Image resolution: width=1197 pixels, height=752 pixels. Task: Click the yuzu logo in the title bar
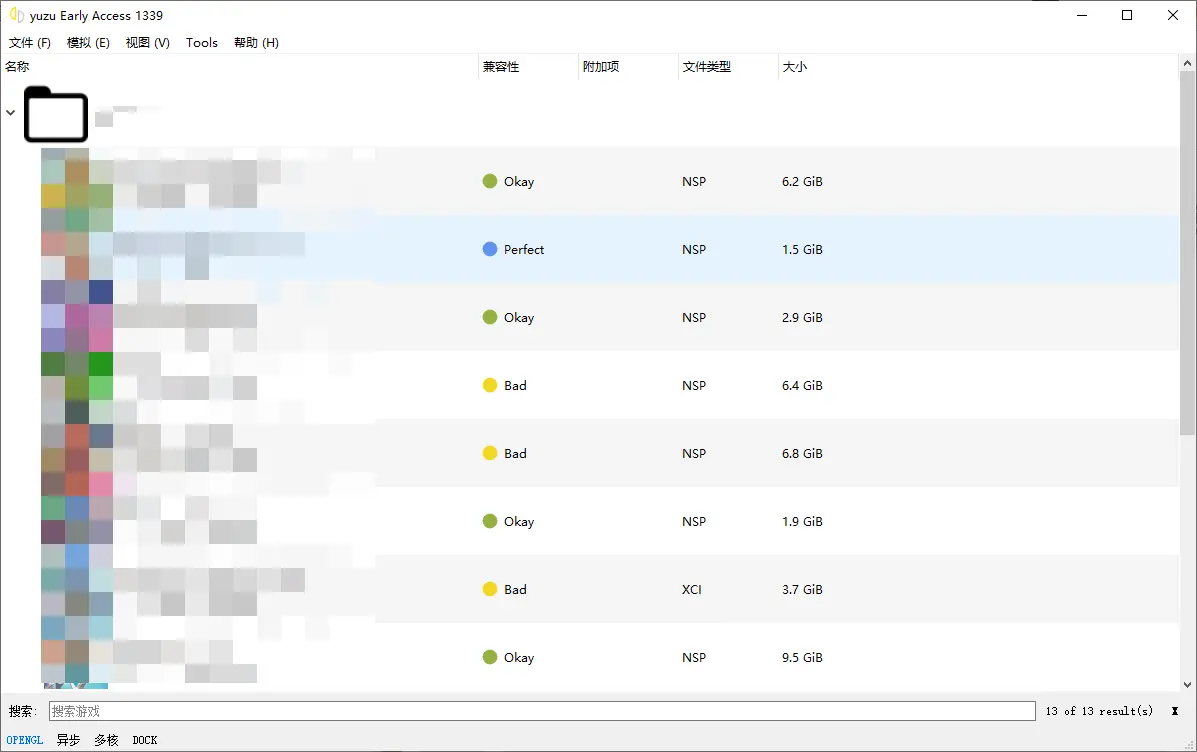click(17, 15)
